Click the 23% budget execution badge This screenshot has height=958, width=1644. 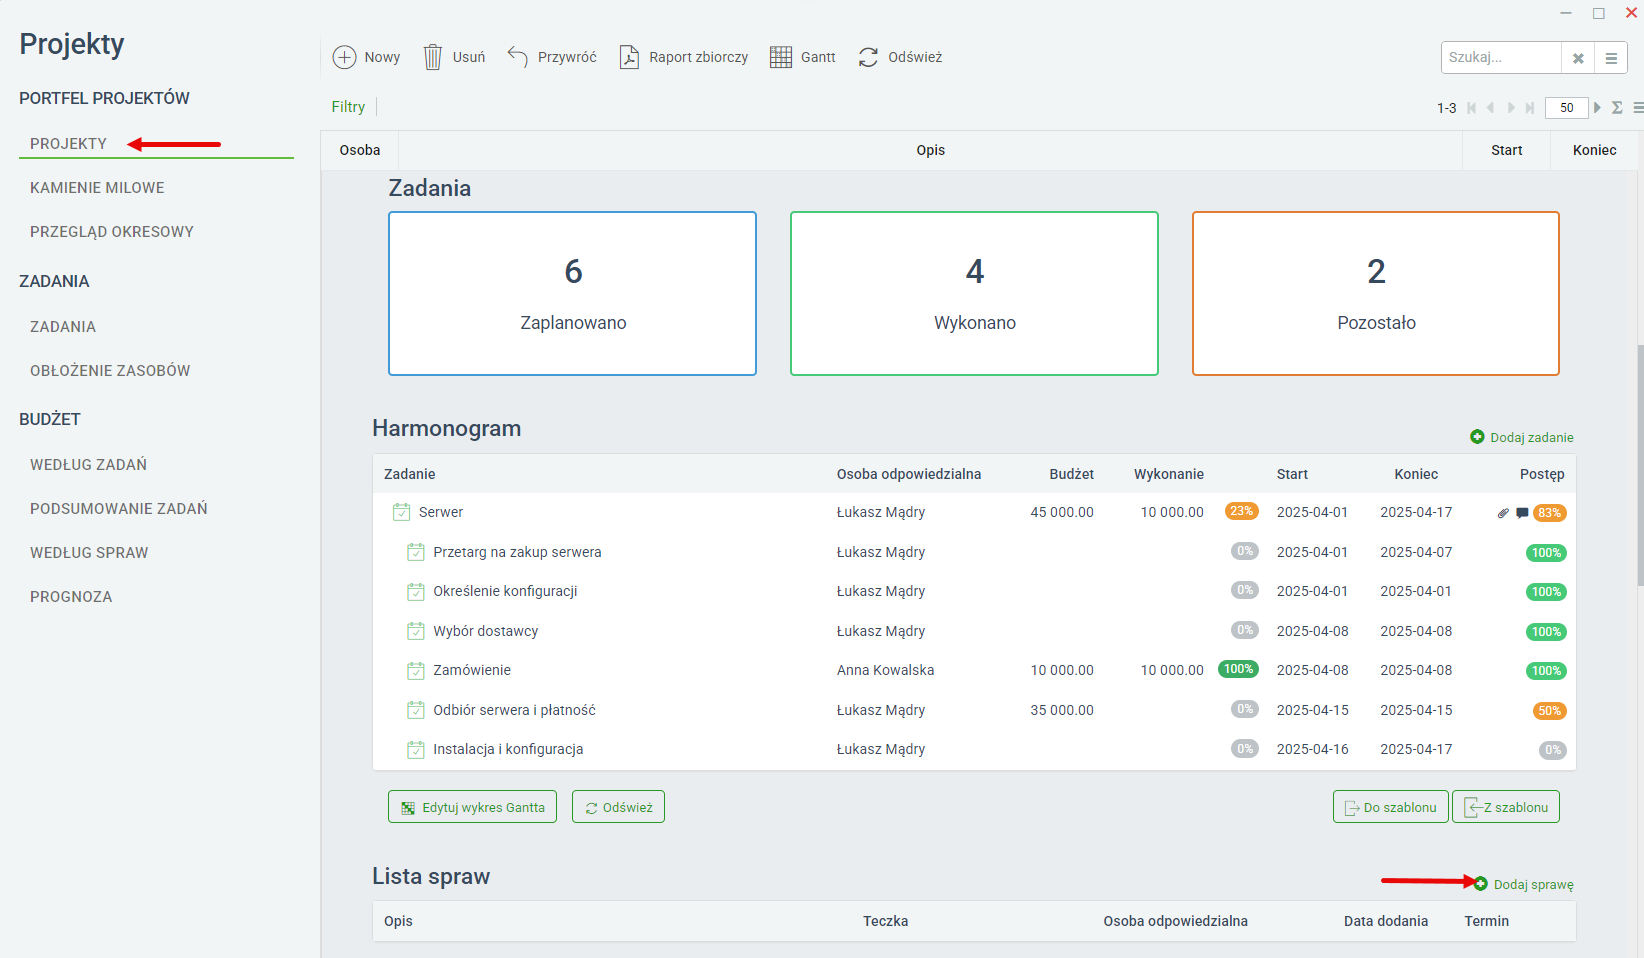[x=1242, y=511]
